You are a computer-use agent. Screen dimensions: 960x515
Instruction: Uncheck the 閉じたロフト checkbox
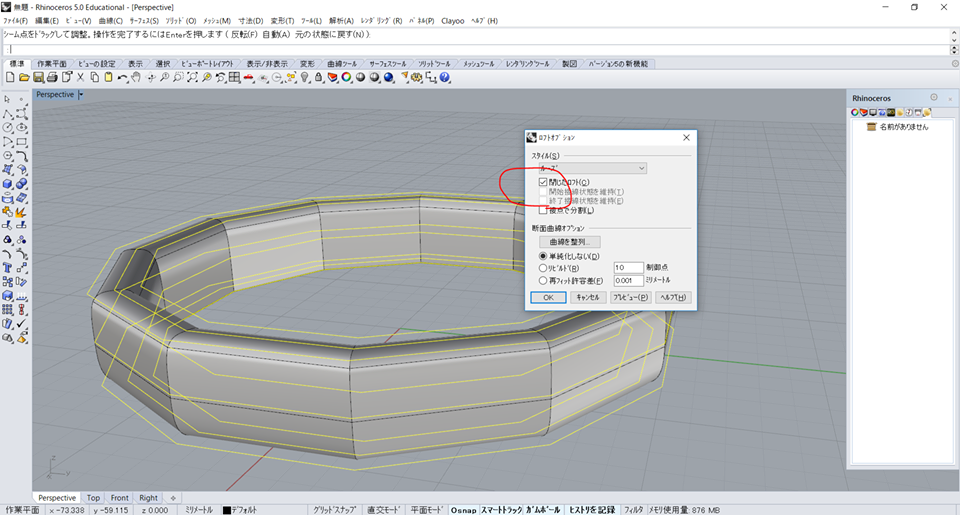coord(543,182)
